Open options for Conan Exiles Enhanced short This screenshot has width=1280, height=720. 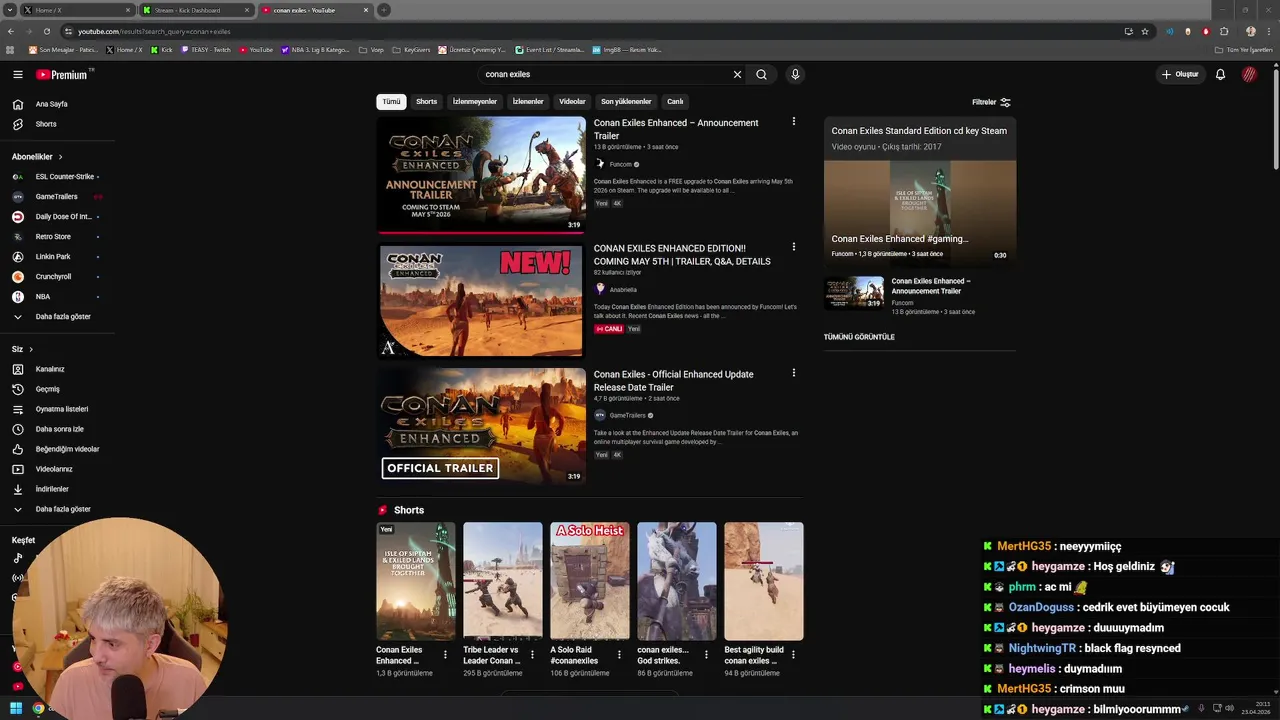click(x=445, y=655)
